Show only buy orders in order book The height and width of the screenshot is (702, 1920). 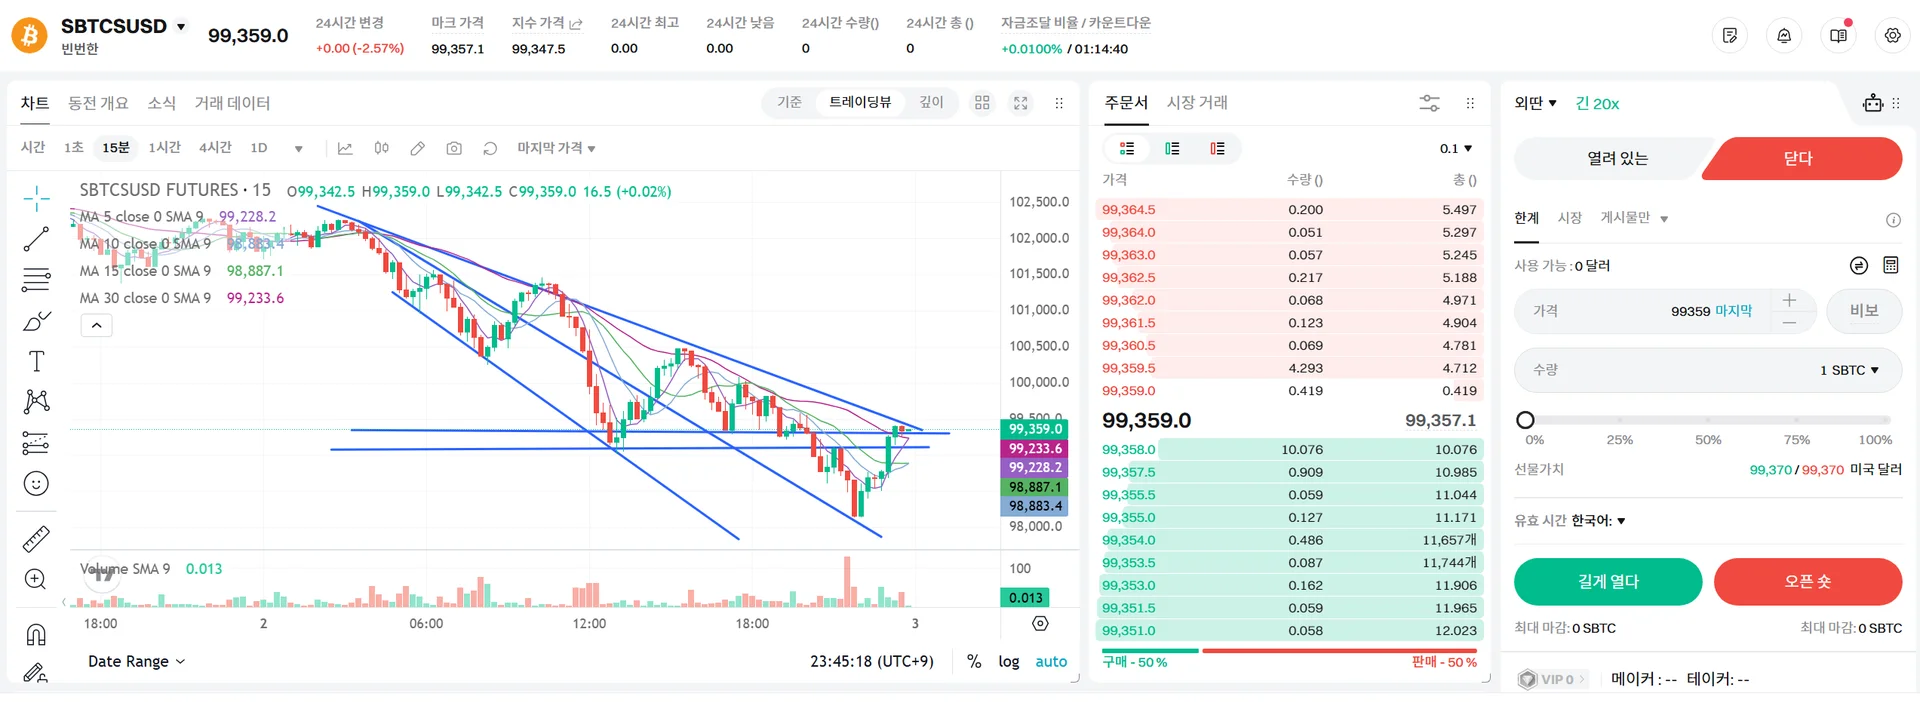pyautogui.click(x=1172, y=148)
